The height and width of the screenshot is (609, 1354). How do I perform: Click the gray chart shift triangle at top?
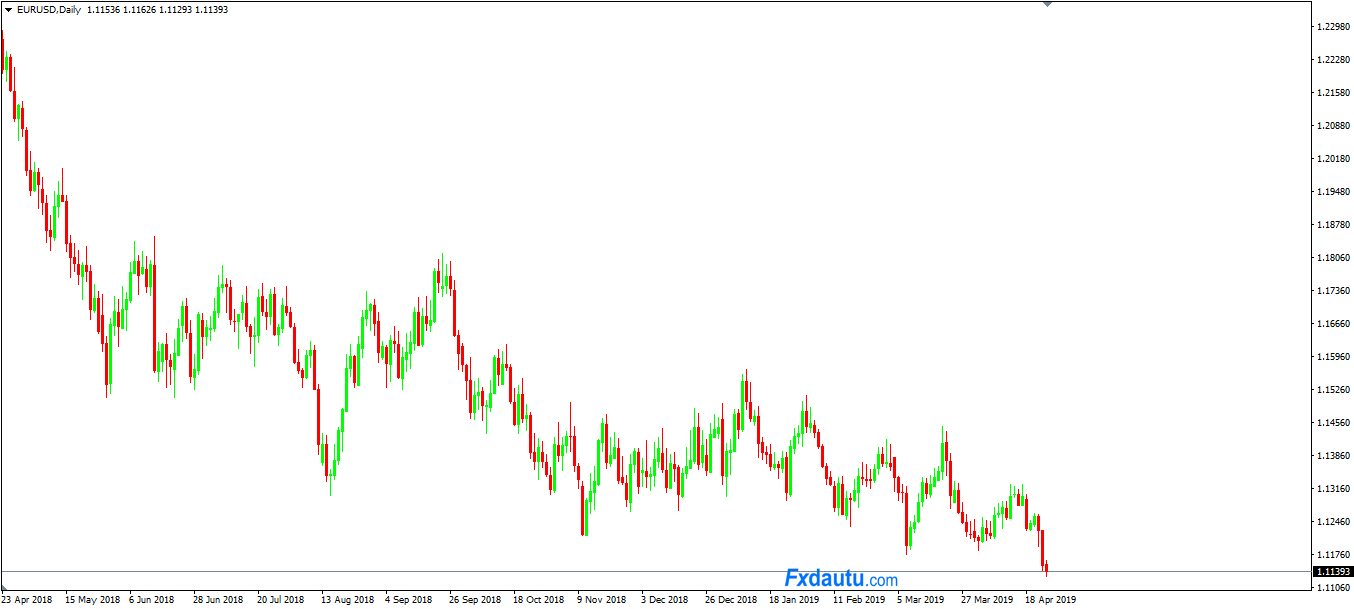(1047, 4)
